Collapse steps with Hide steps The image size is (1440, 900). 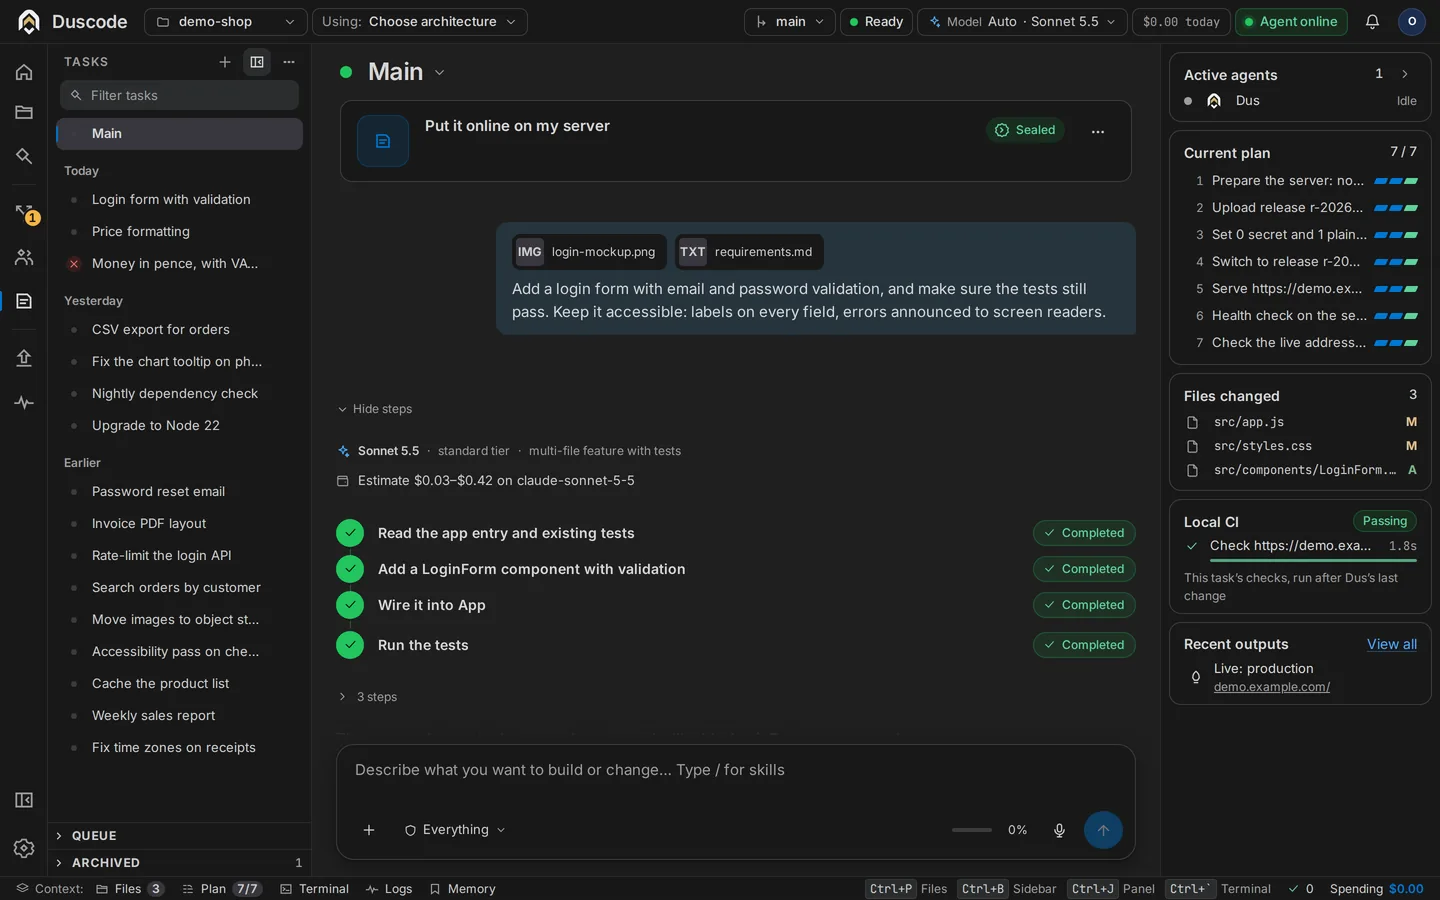click(375, 409)
